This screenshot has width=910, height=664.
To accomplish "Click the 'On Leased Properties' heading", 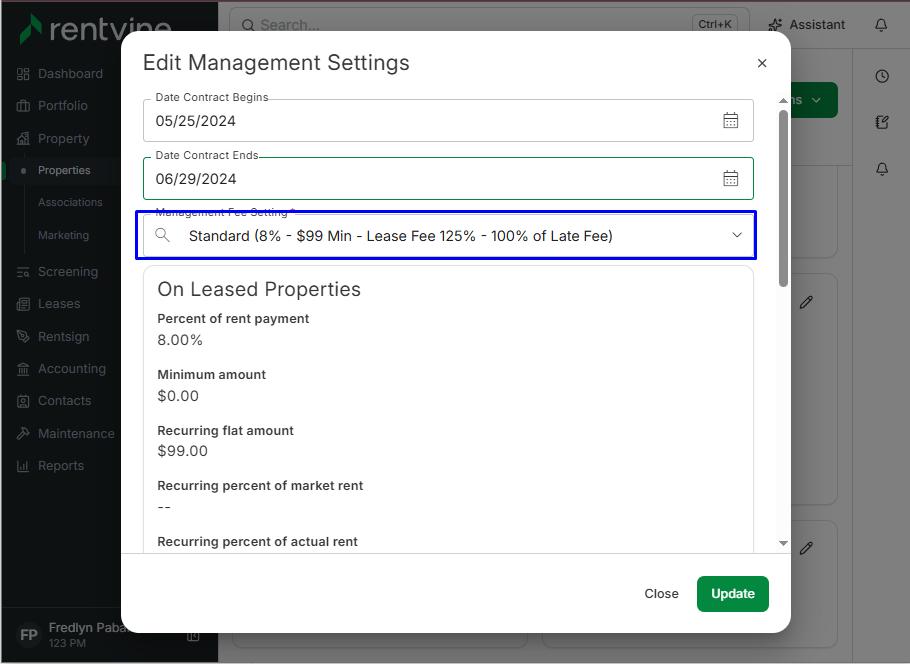I will [259, 289].
